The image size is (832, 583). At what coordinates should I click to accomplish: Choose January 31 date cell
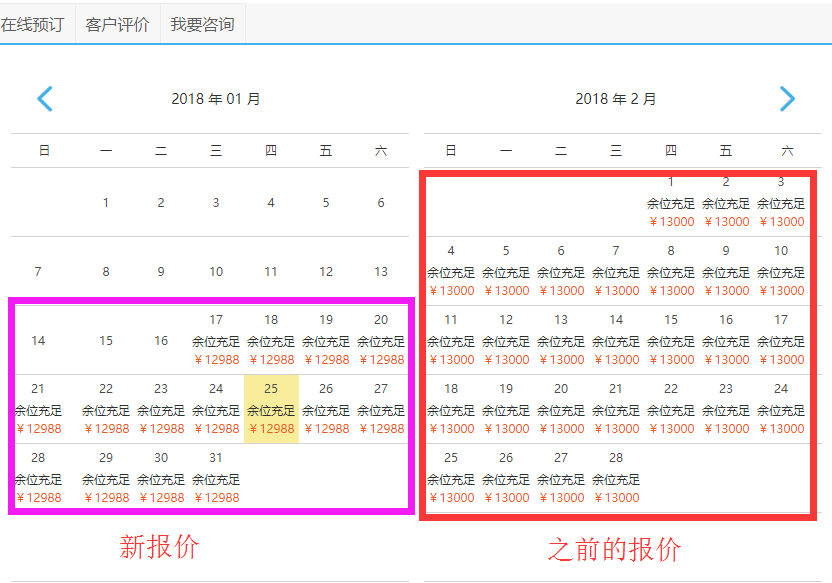point(216,478)
